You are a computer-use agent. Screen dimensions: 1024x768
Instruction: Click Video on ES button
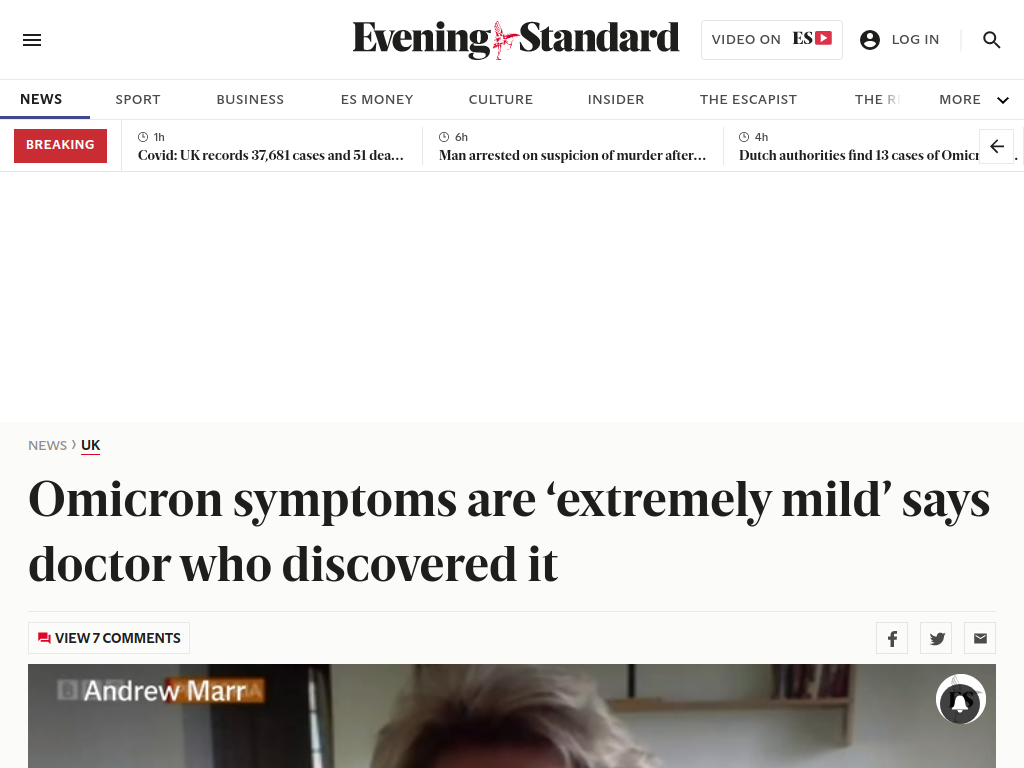click(772, 40)
